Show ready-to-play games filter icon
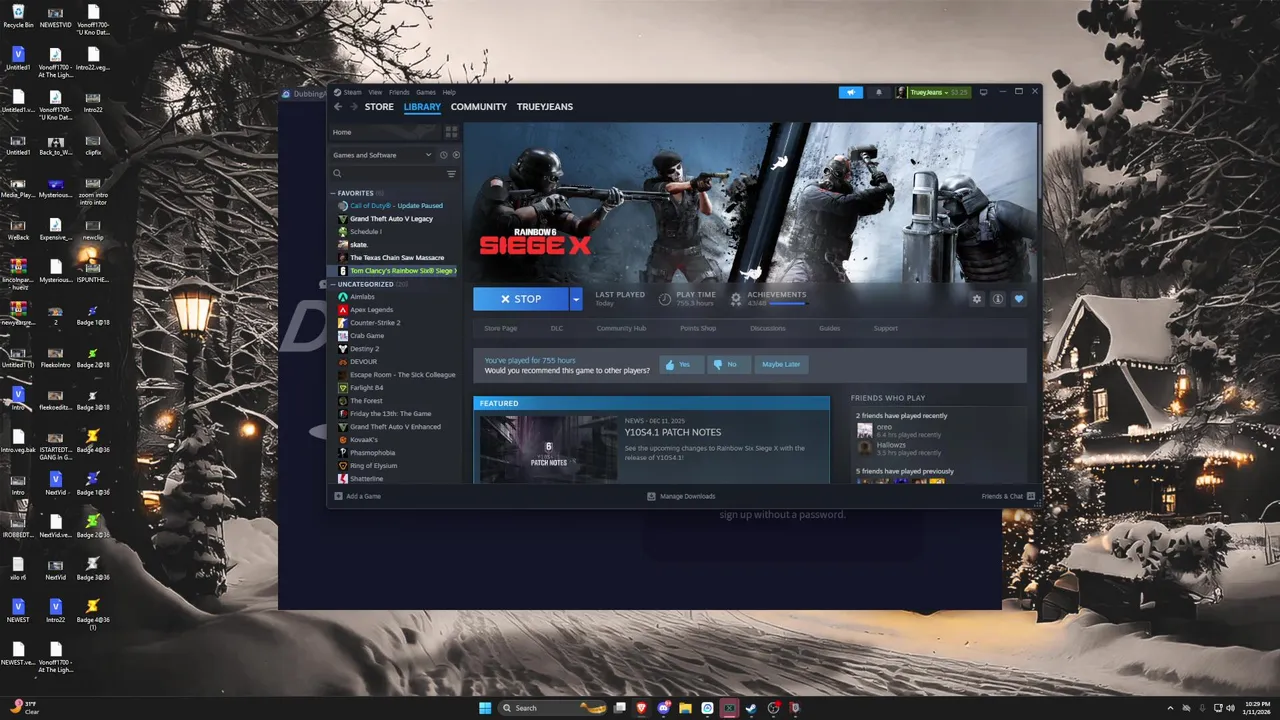The width and height of the screenshot is (1280, 720). point(456,155)
